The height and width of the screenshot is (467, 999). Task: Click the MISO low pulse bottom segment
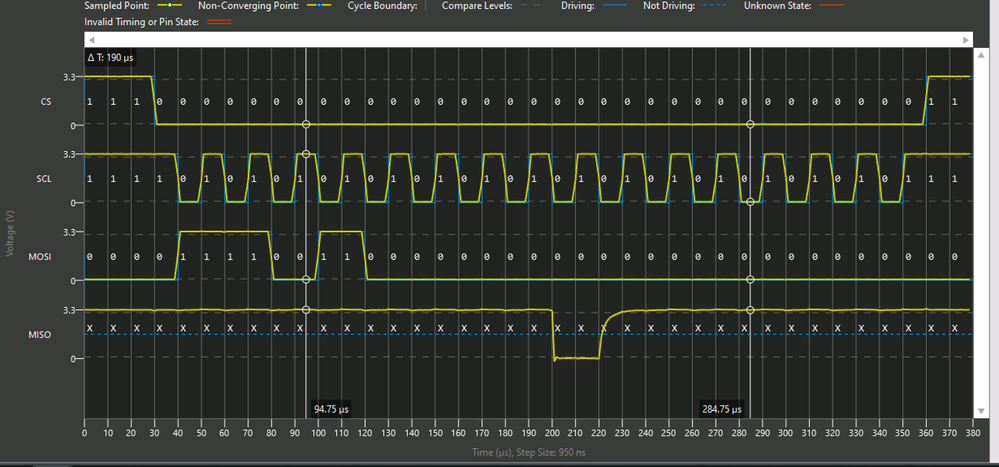pos(577,359)
